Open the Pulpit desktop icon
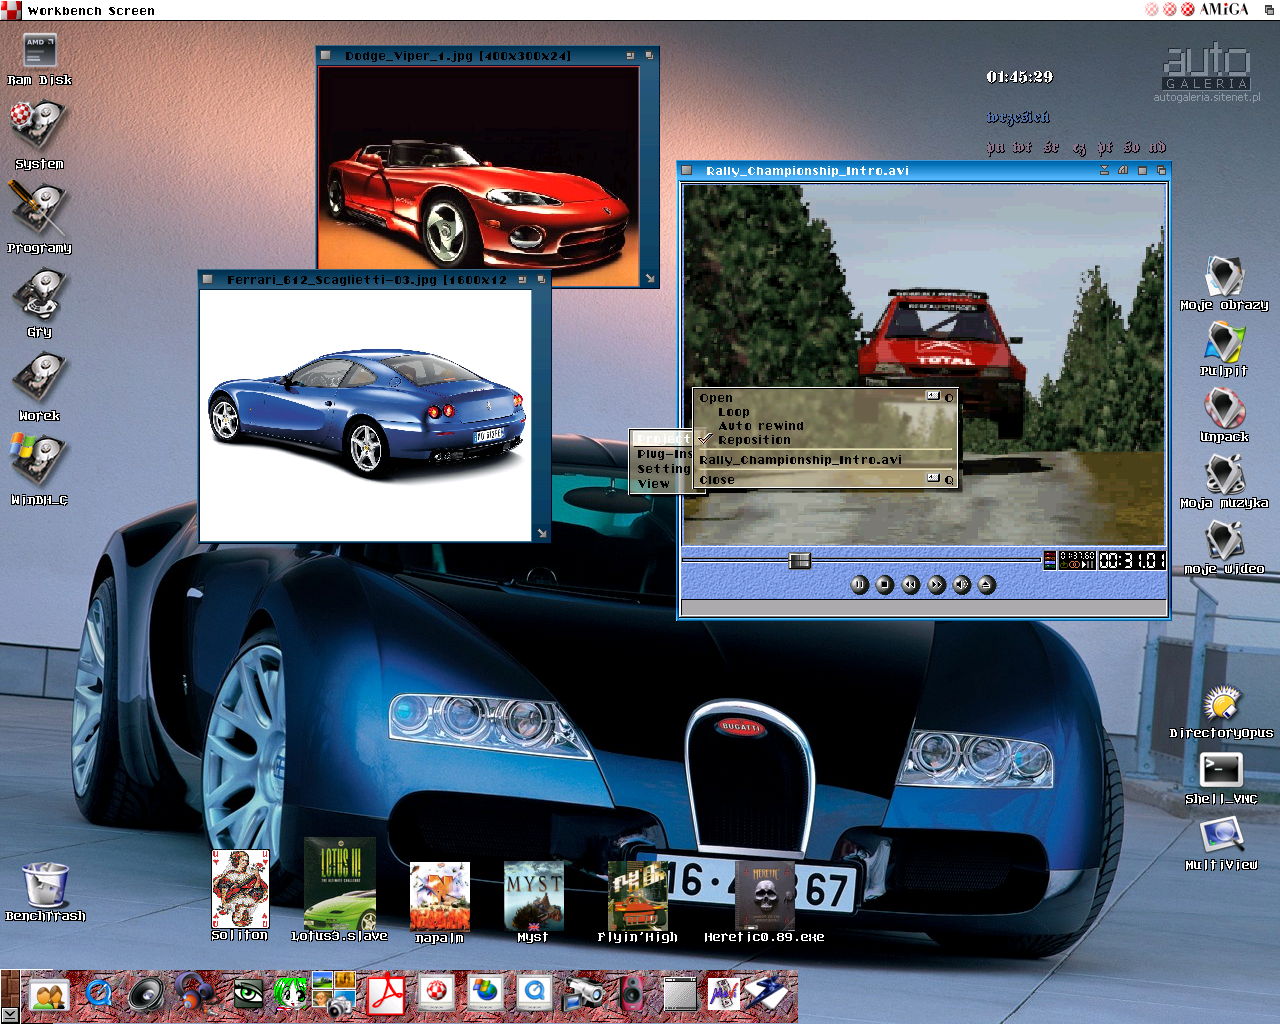The image size is (1280, 1024). click(1224, 343)
